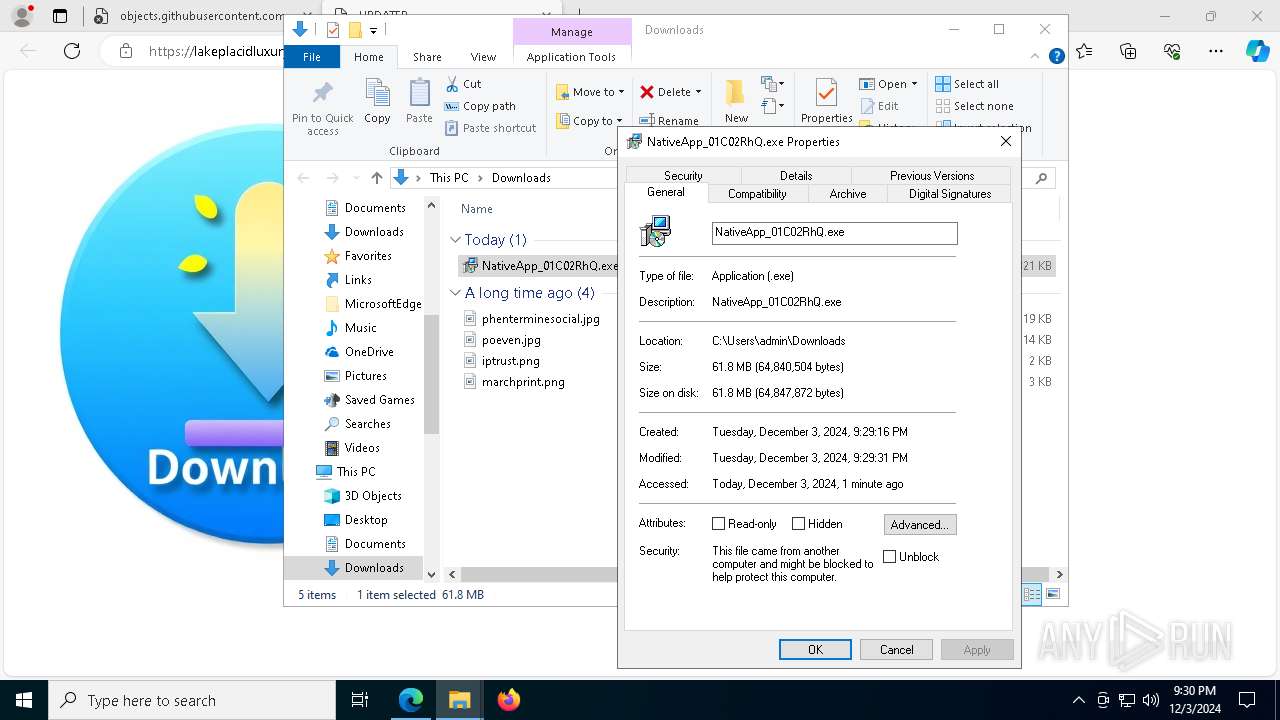
Task: Click the ribbon Properties checkmark icon
Action: [826, 93]
